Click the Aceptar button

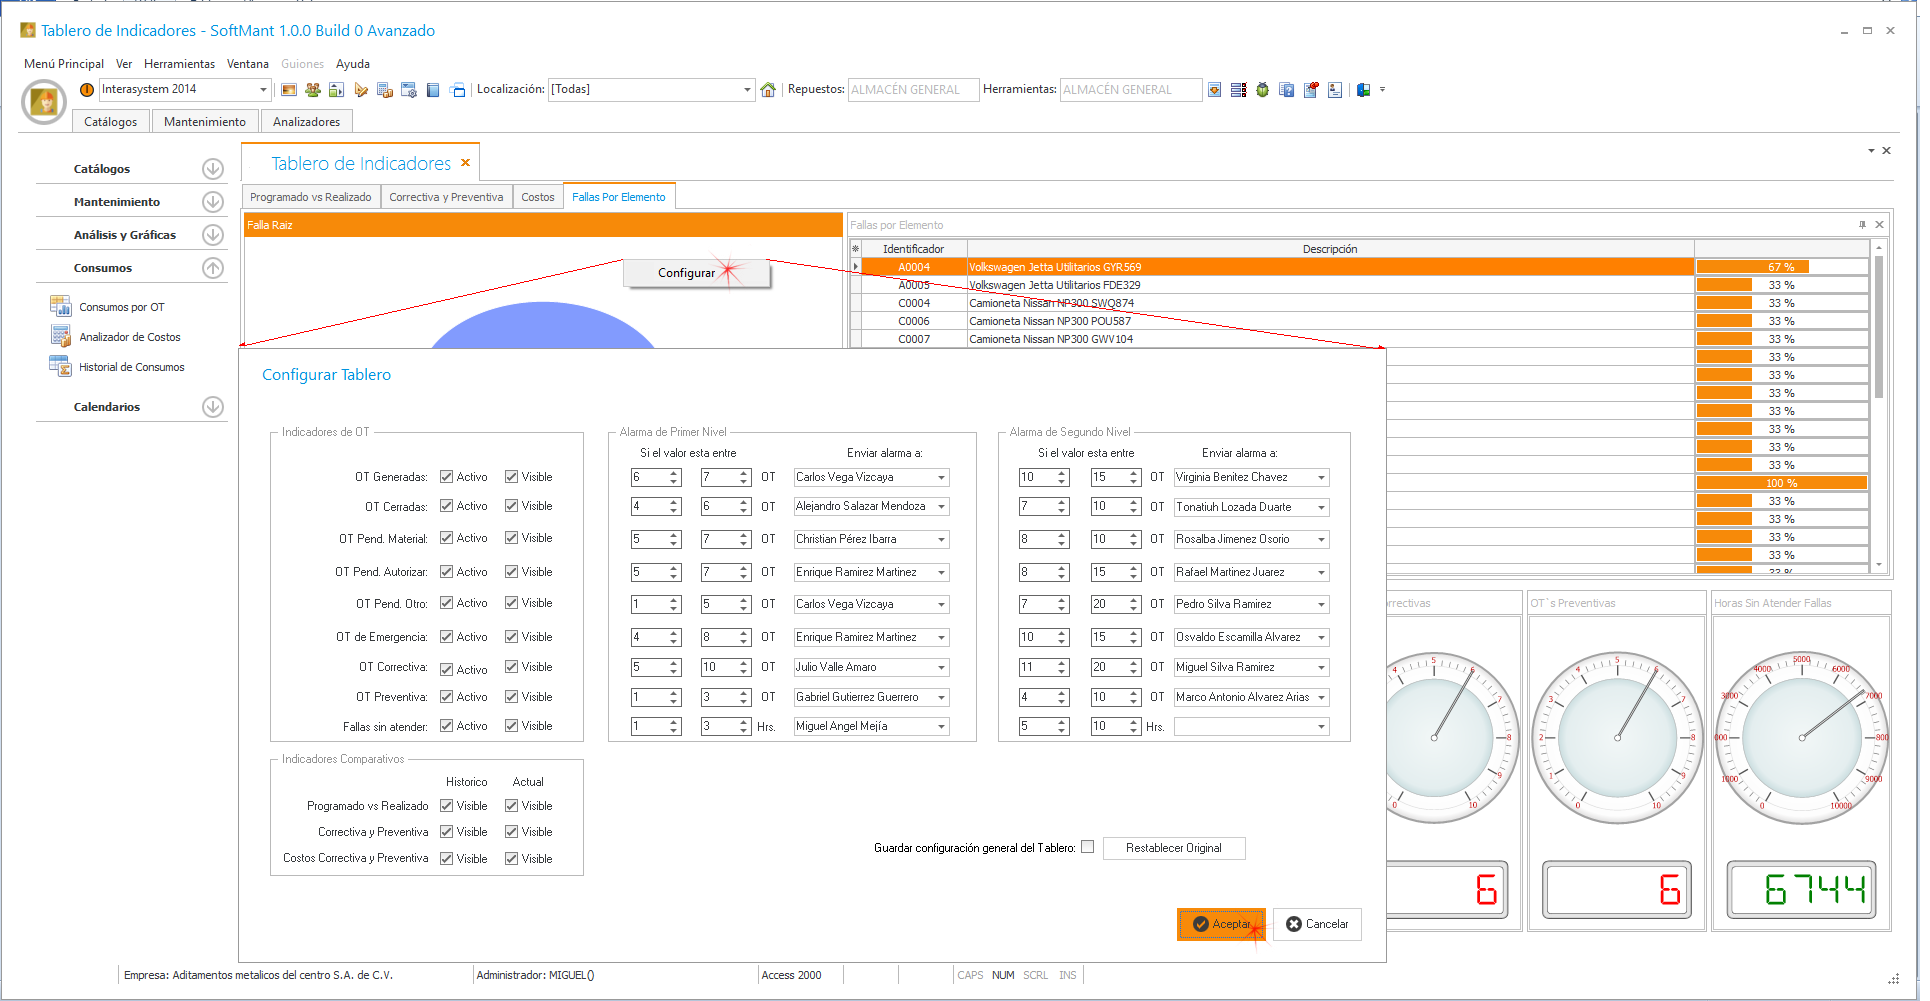pyautogui.click(x=1221, y=924)
